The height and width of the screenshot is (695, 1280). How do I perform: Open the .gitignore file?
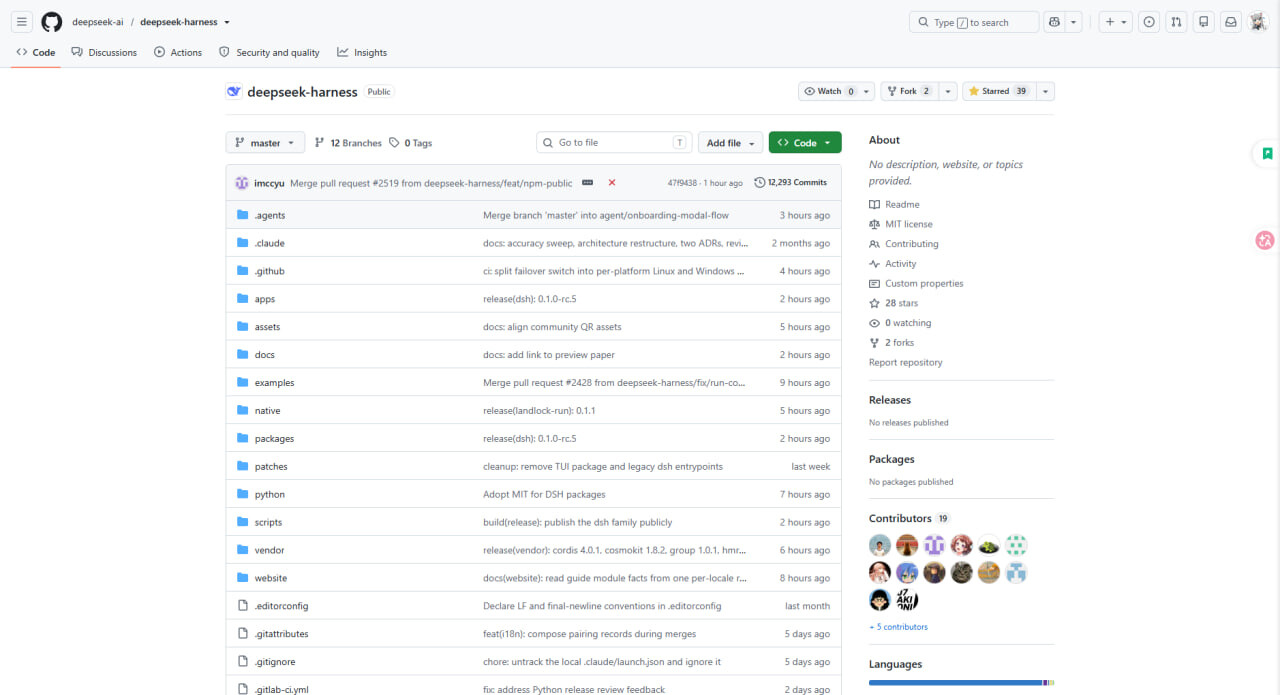coord(275,662)
